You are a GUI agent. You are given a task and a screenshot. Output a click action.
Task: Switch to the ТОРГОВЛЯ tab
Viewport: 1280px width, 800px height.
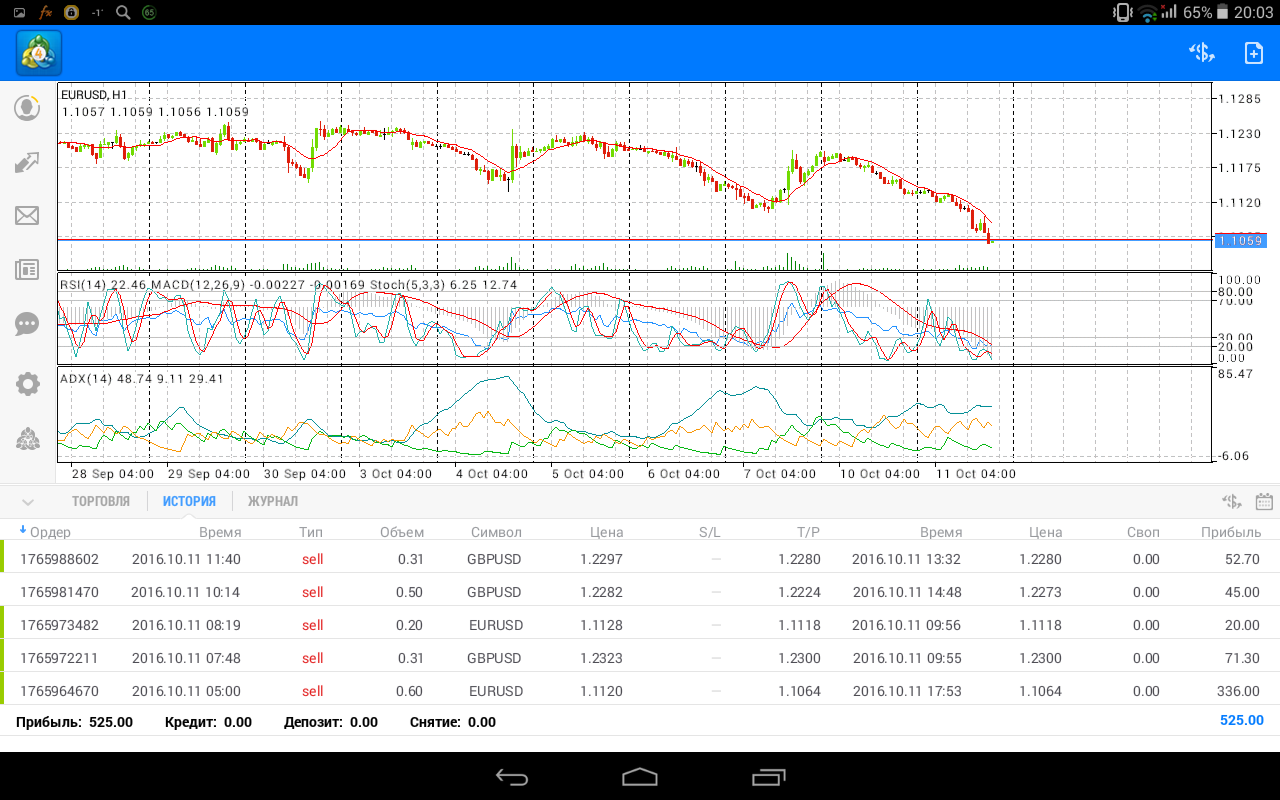(x=101, y=502)
